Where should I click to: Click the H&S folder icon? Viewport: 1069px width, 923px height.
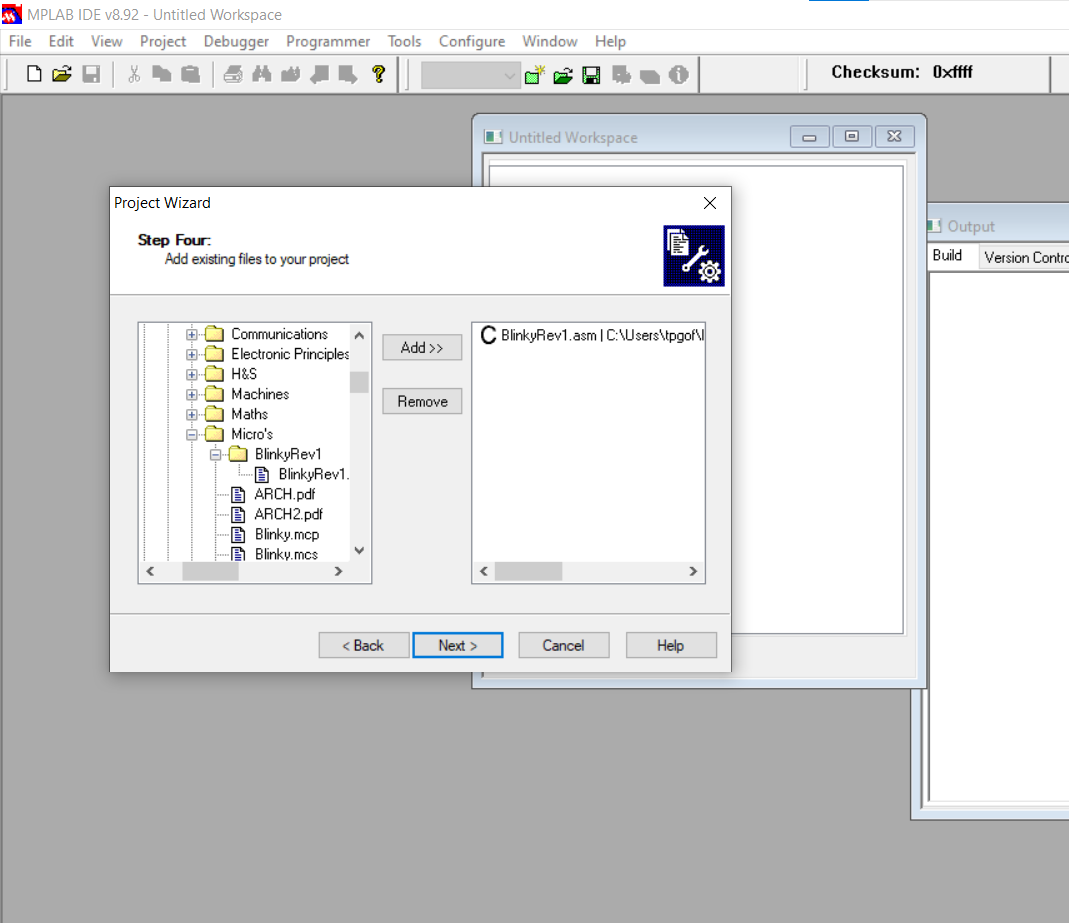coord(215,374)
